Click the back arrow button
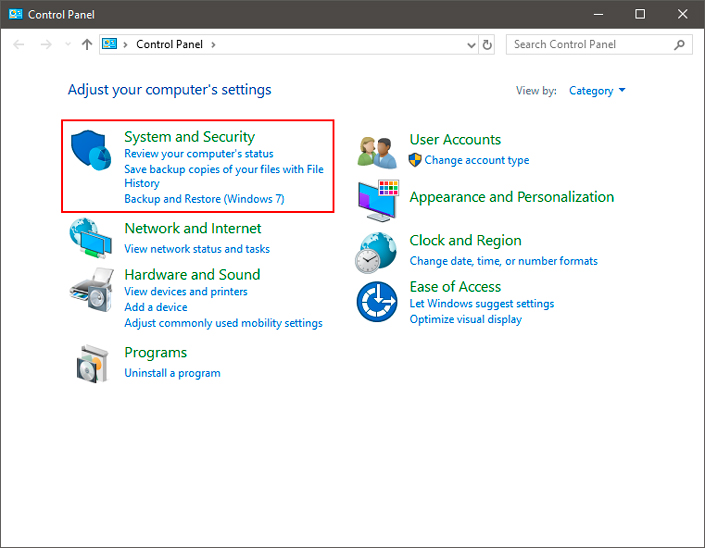The image size is (705, 548). click(19, 45)
